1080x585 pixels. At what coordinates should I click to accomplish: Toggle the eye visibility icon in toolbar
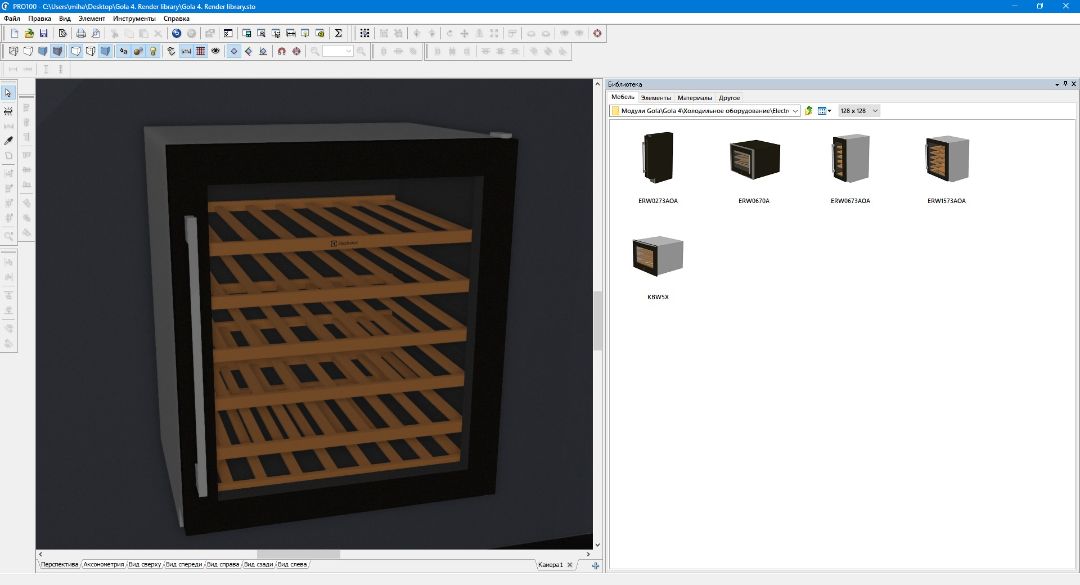[215, 50]
